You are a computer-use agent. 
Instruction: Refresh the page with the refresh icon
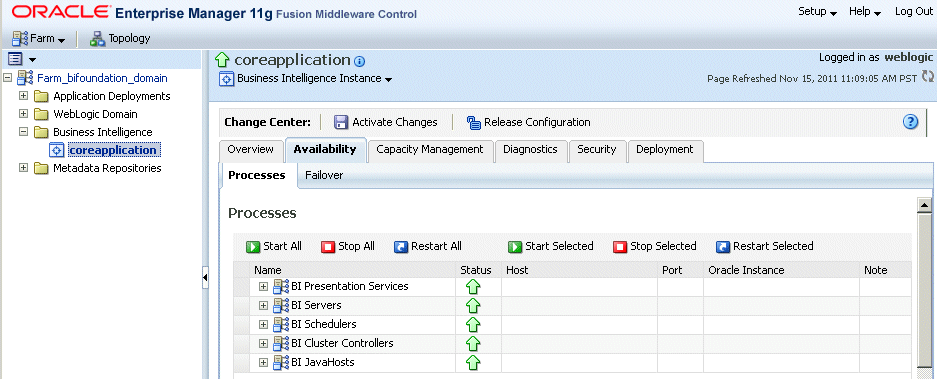[x=927, y=77]
